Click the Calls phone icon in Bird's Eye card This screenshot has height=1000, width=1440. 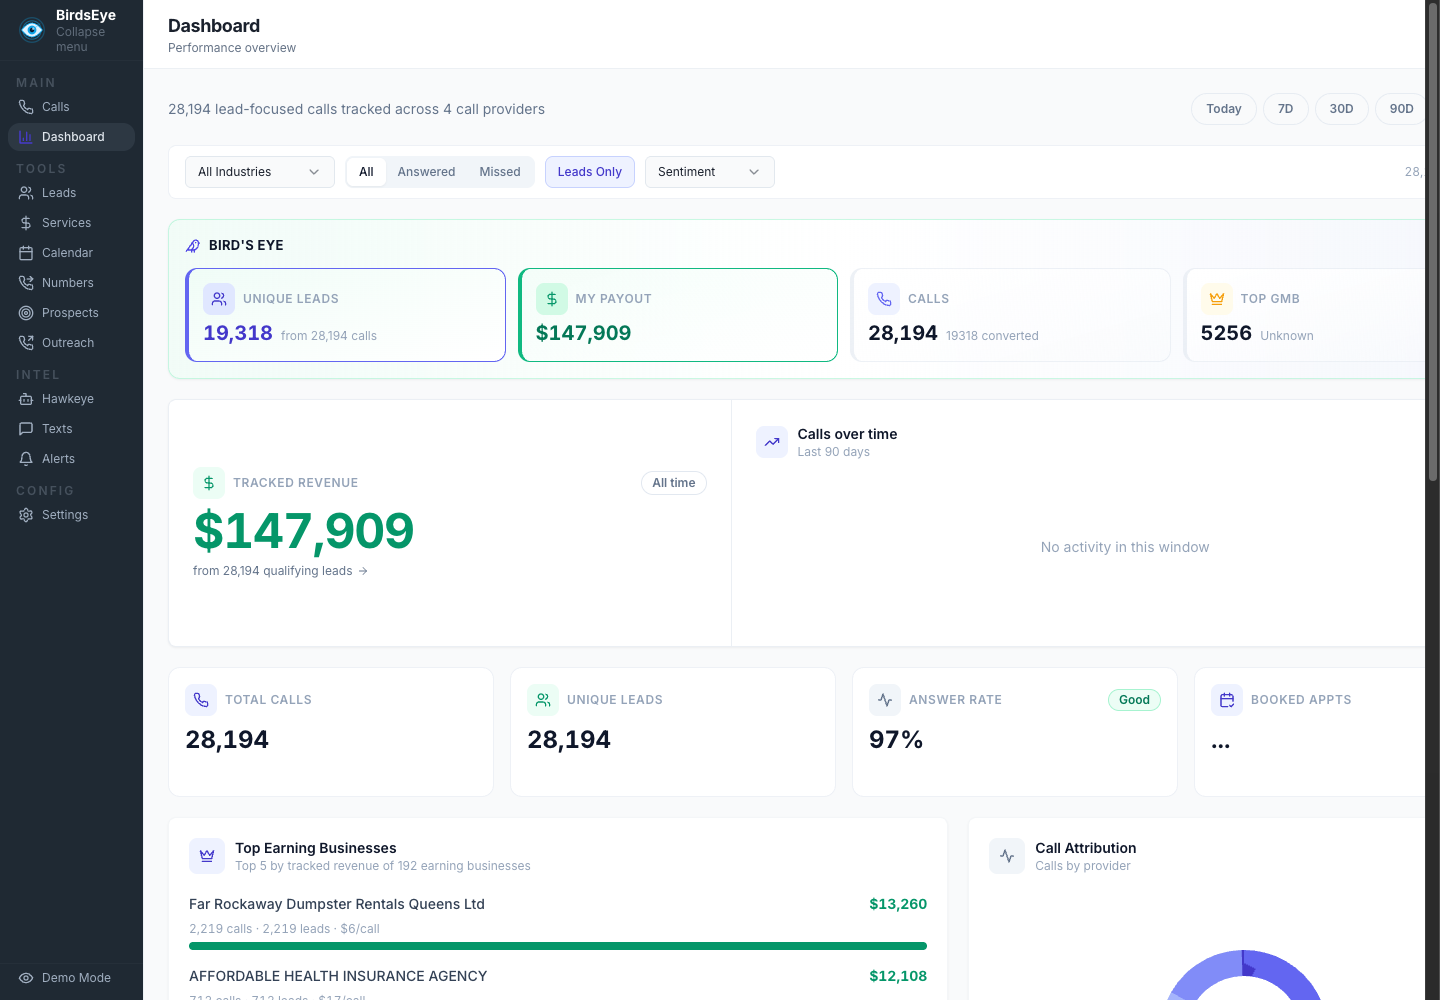[x=884, y=299]
